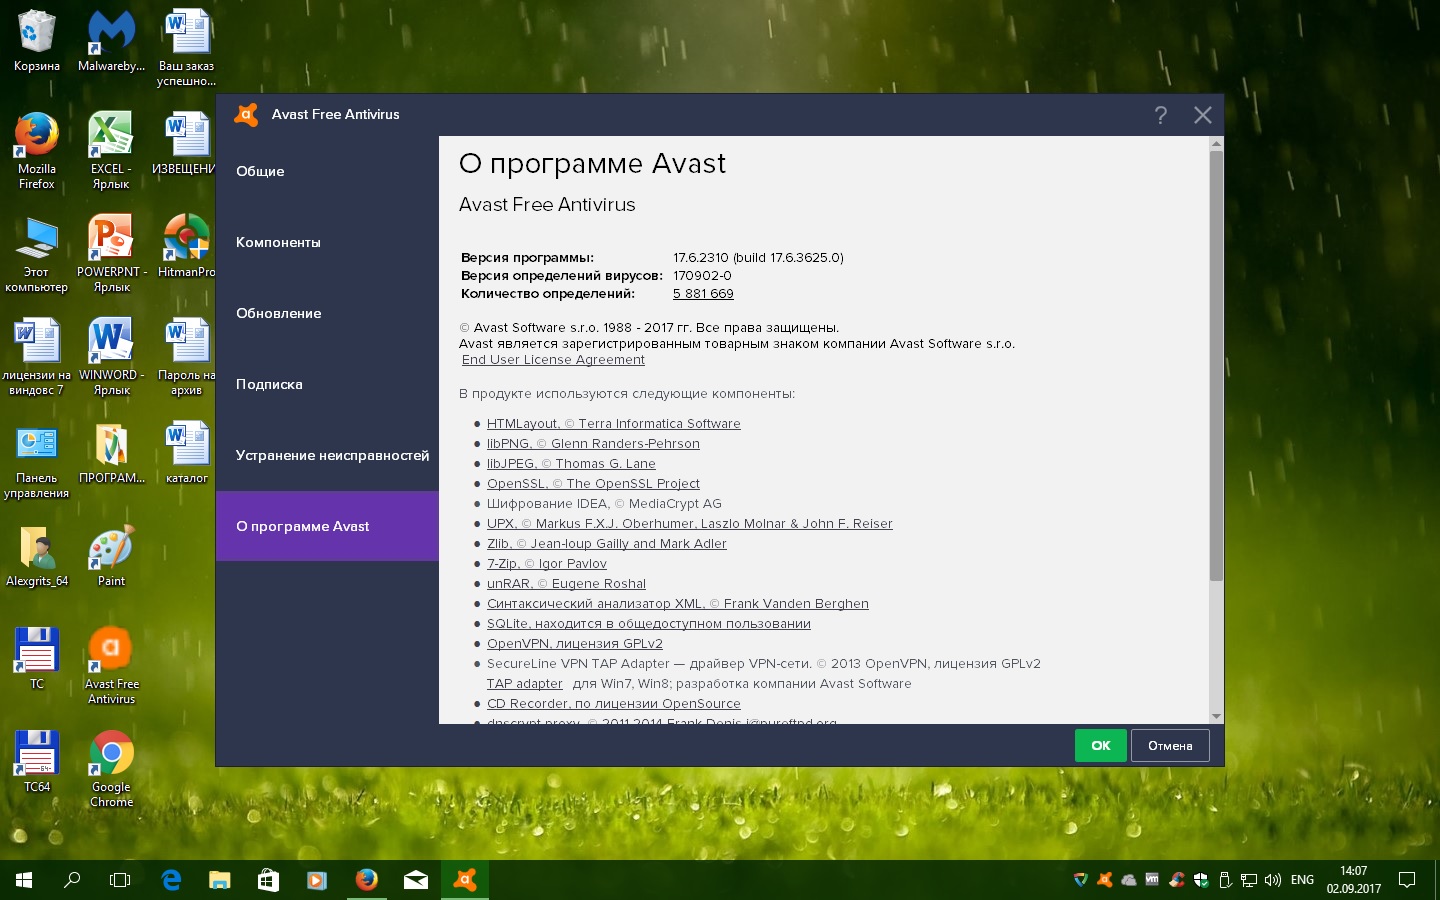Open the Обновление settings section

[278, 313]
